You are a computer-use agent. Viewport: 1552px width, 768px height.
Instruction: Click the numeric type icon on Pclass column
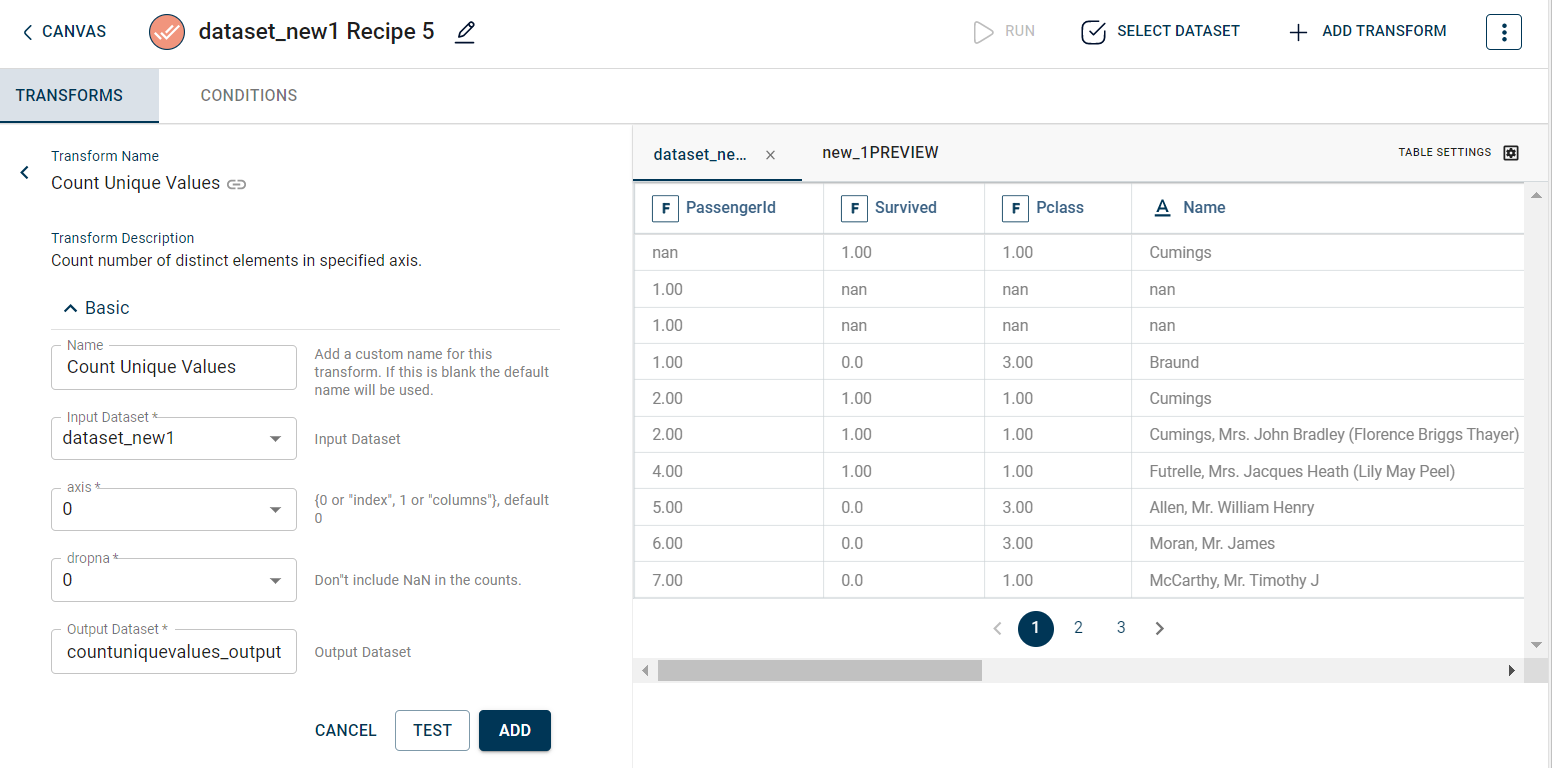click(x=1015, y=208)
